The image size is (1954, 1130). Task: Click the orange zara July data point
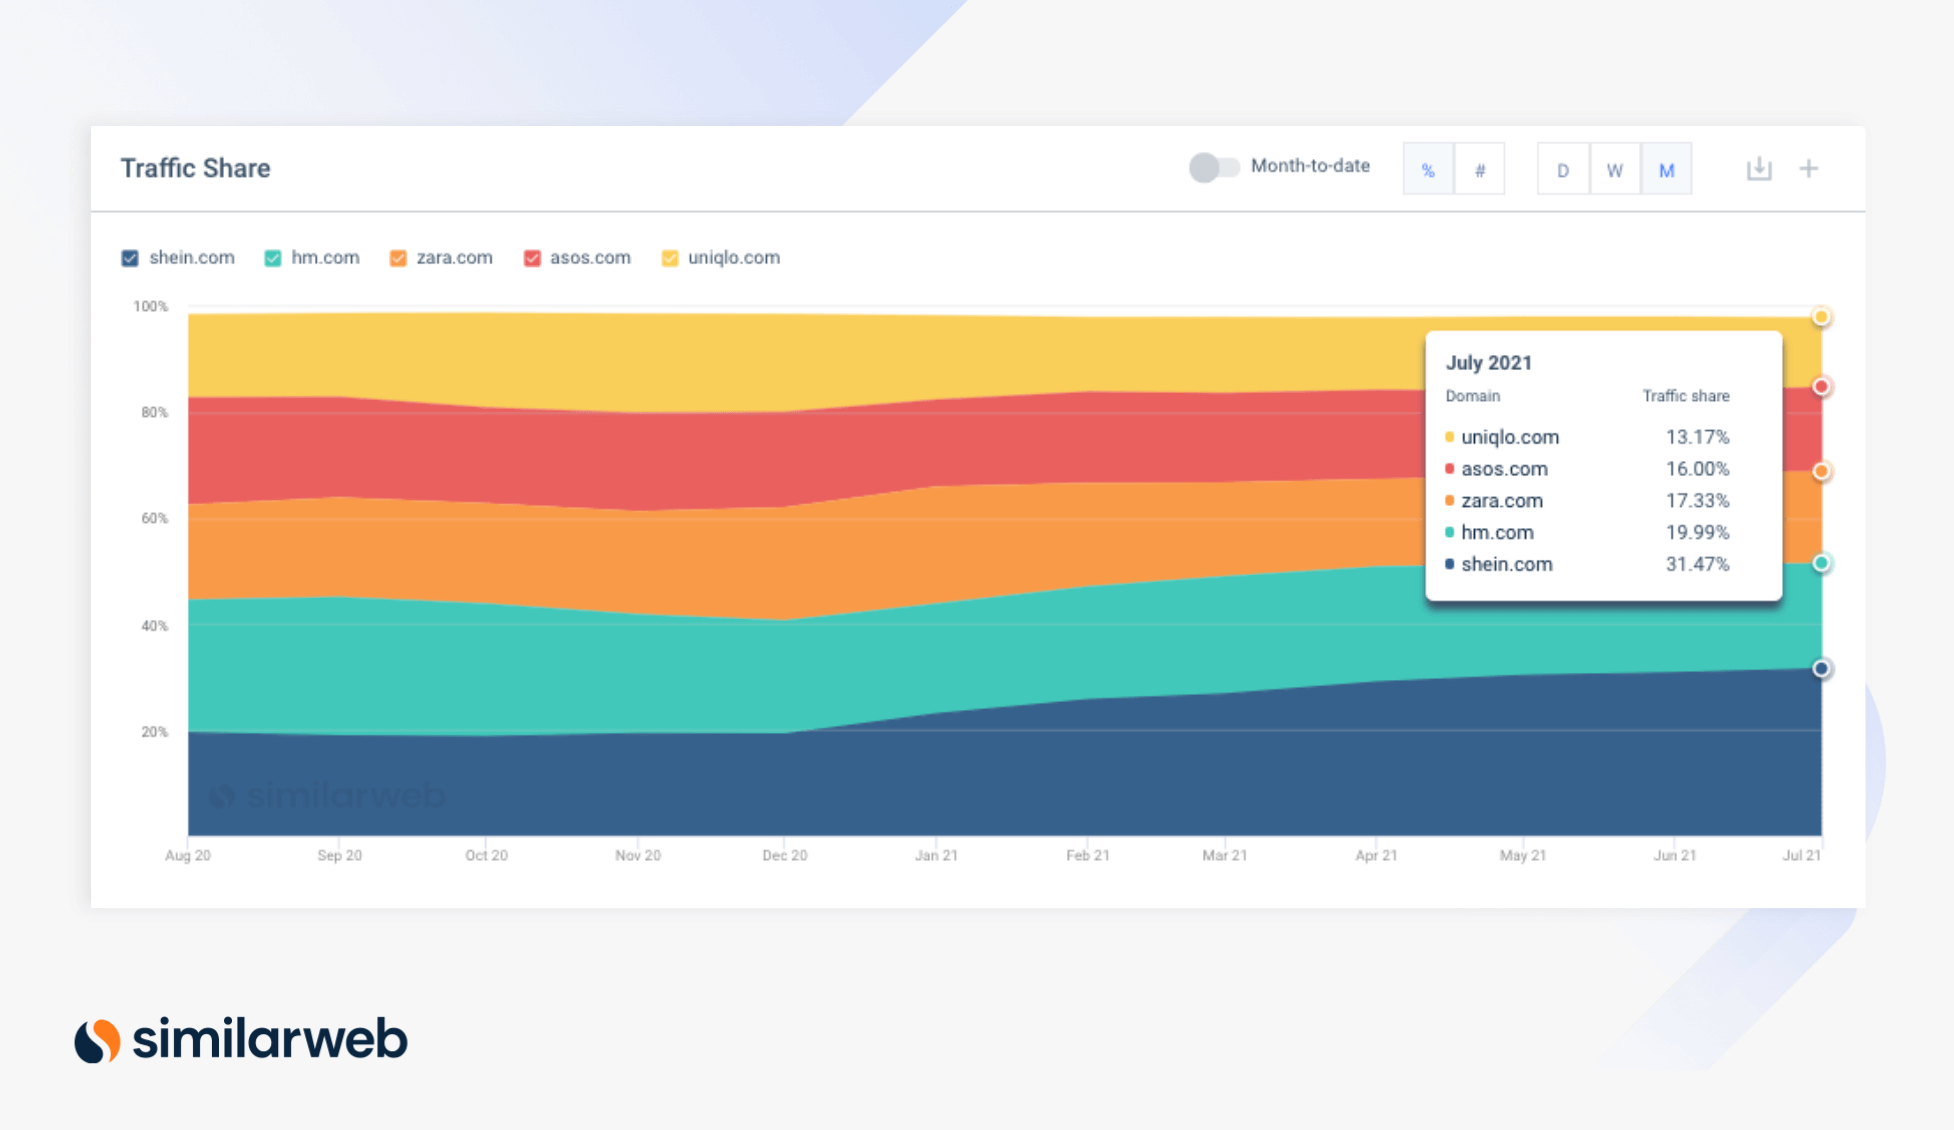pos(1821,471)
